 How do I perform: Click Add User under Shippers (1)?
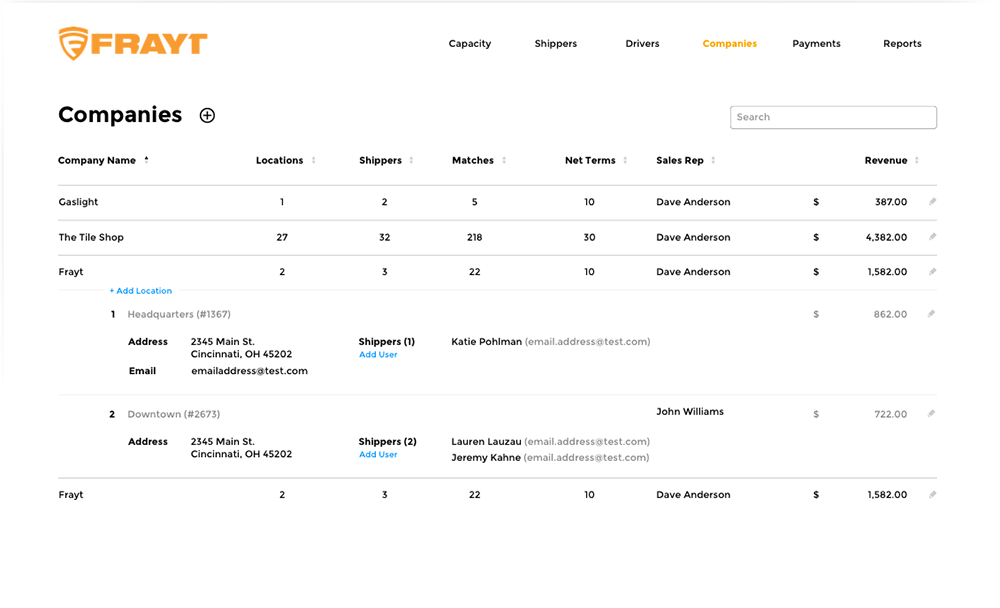click(378, 355)
